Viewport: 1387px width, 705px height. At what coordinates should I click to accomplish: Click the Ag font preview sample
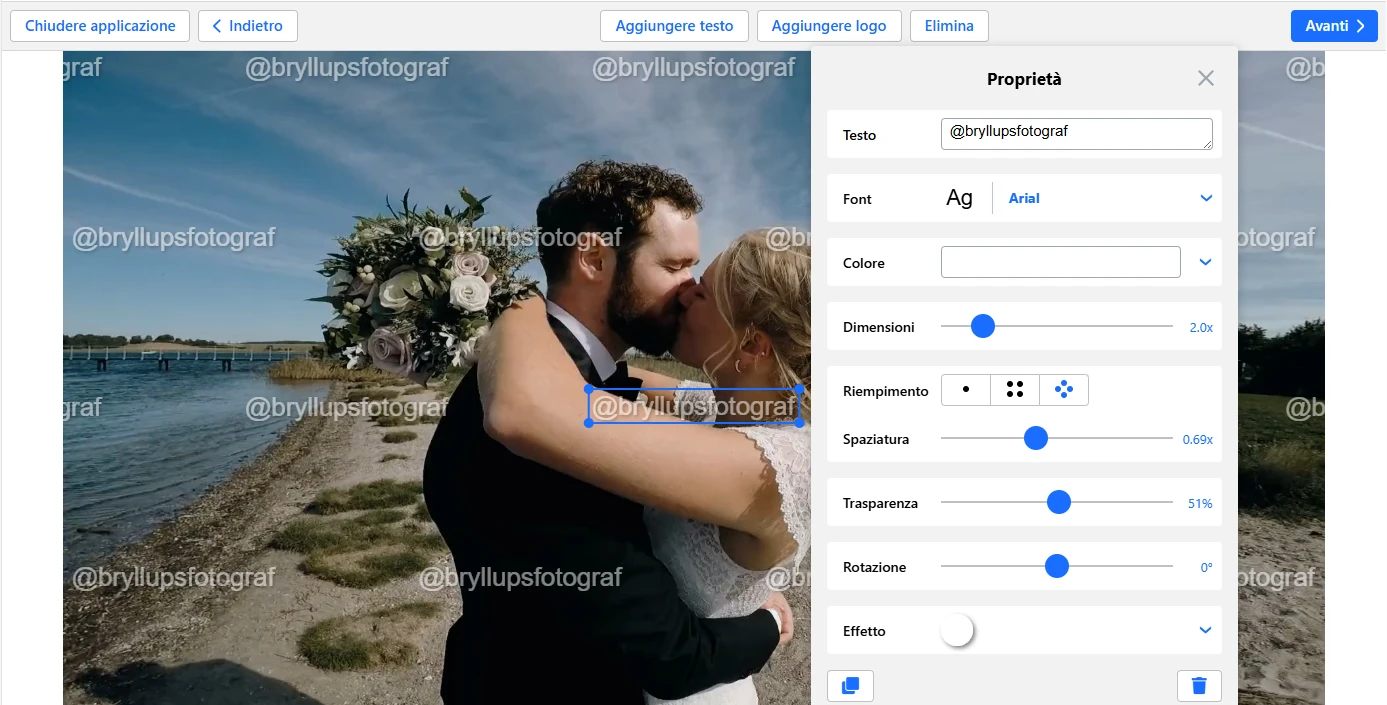tap(959, 197)
